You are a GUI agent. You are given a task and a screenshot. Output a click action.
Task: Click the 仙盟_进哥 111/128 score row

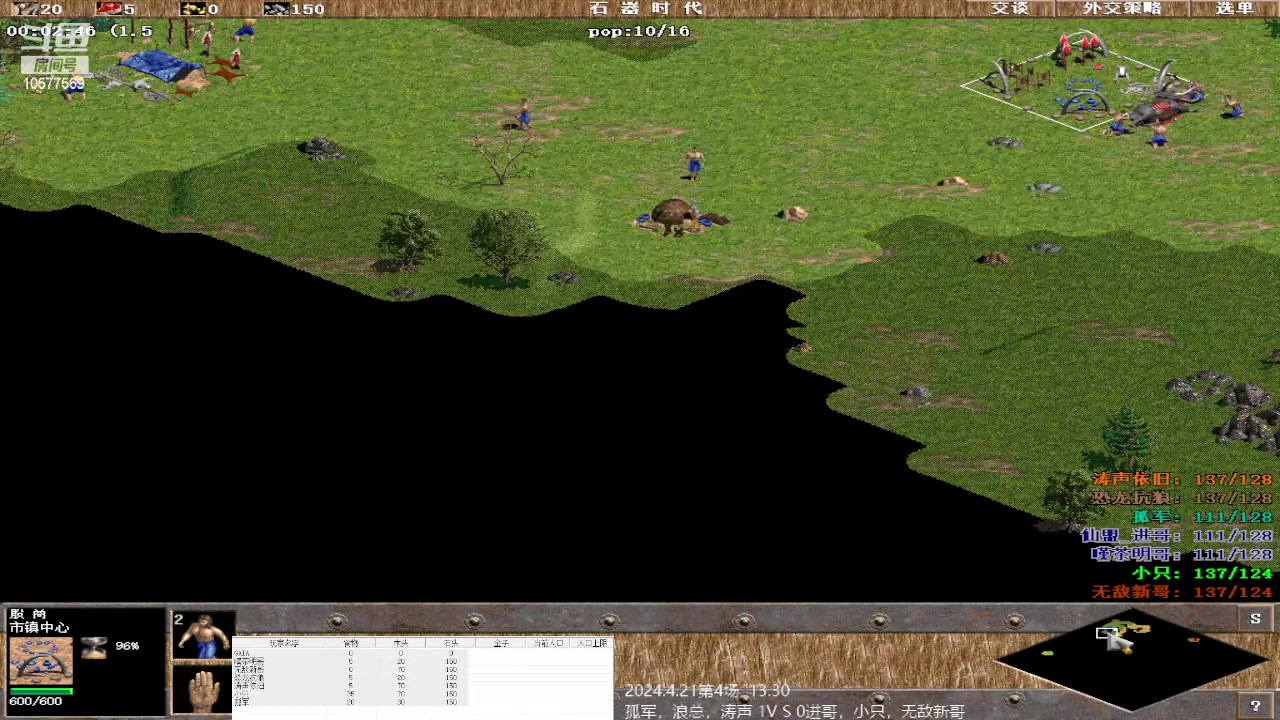1177,536
